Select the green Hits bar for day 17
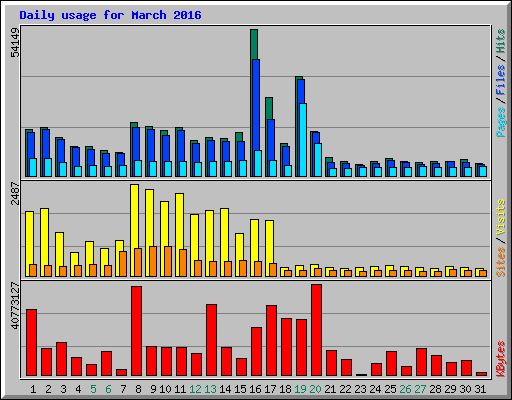512x400 pixels. (x=269, y=108)
